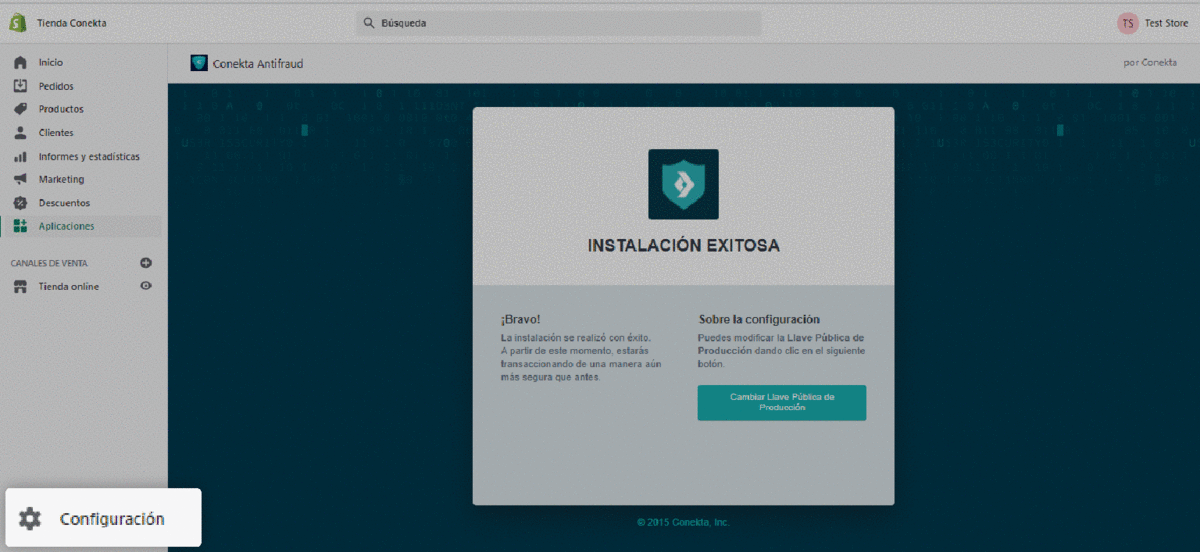
Task: Click the © 2015 Conekta, Inc. footer
Action: coord(684,522)
